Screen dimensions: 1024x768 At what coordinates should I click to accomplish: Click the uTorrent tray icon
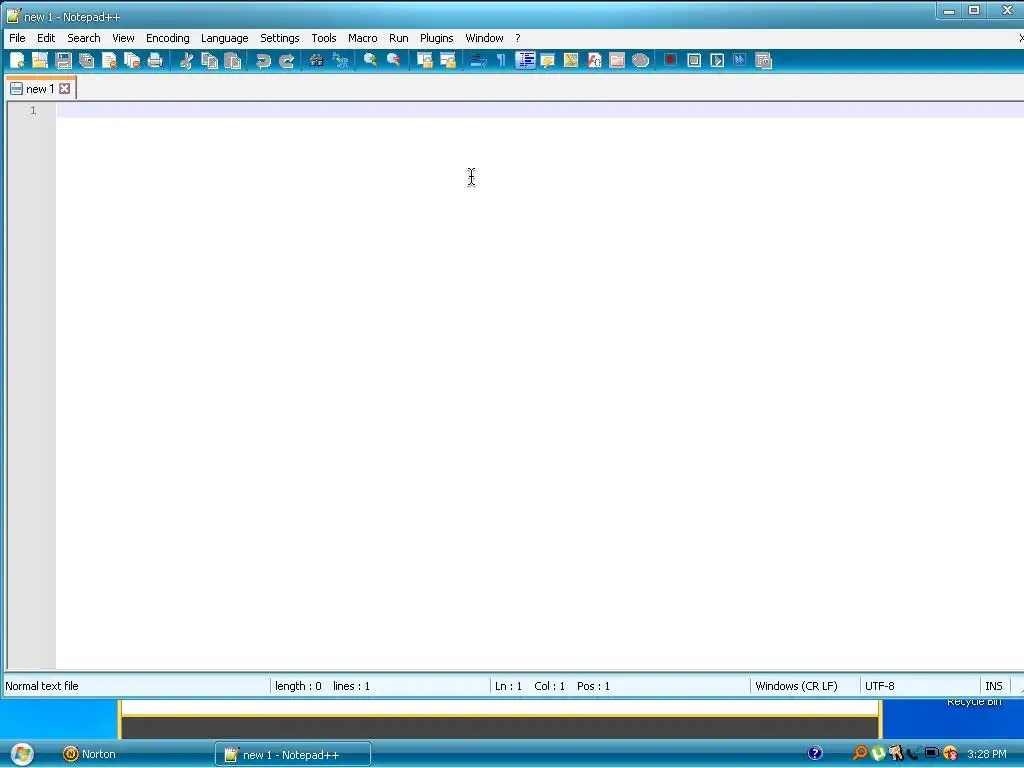pos(878,753)
